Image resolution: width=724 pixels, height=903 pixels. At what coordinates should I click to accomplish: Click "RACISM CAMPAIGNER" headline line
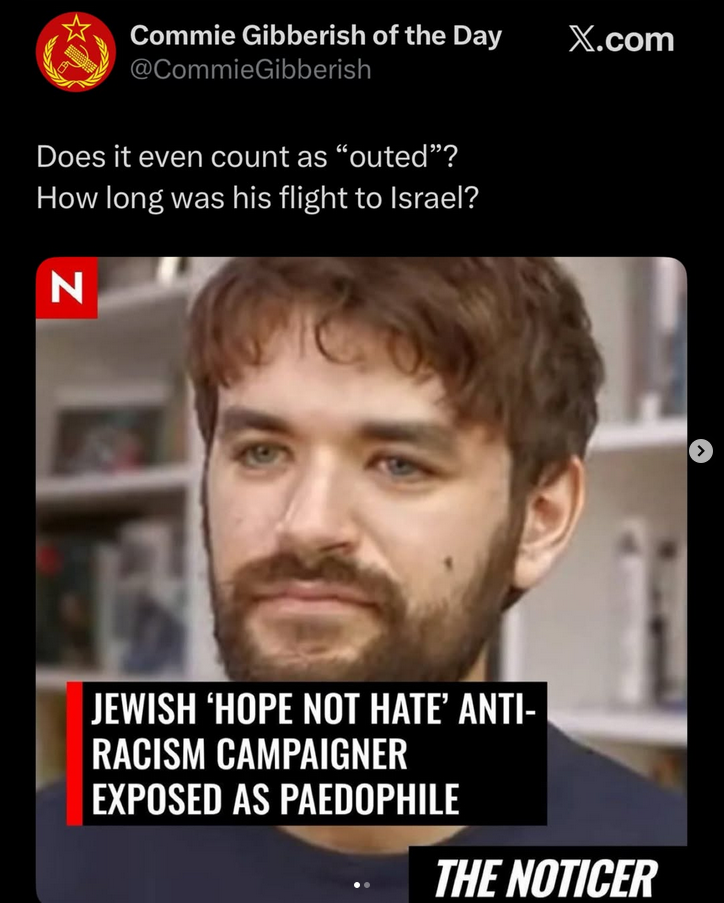coord(249,753)
